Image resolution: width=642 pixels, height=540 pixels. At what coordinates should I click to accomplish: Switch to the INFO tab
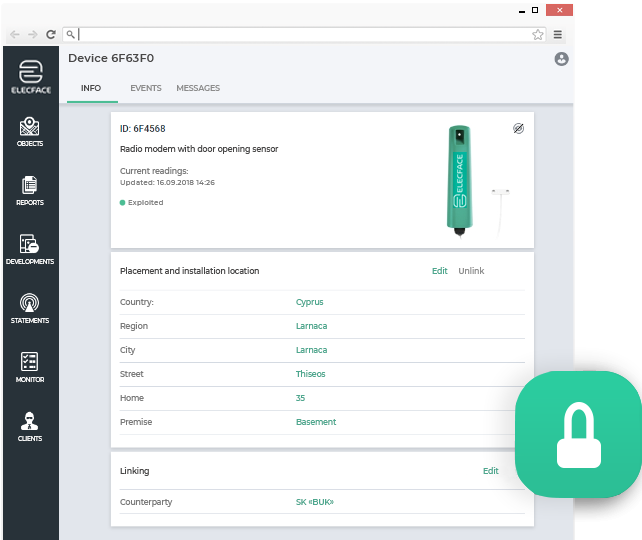pyautogui.click(x=91, y=88)
